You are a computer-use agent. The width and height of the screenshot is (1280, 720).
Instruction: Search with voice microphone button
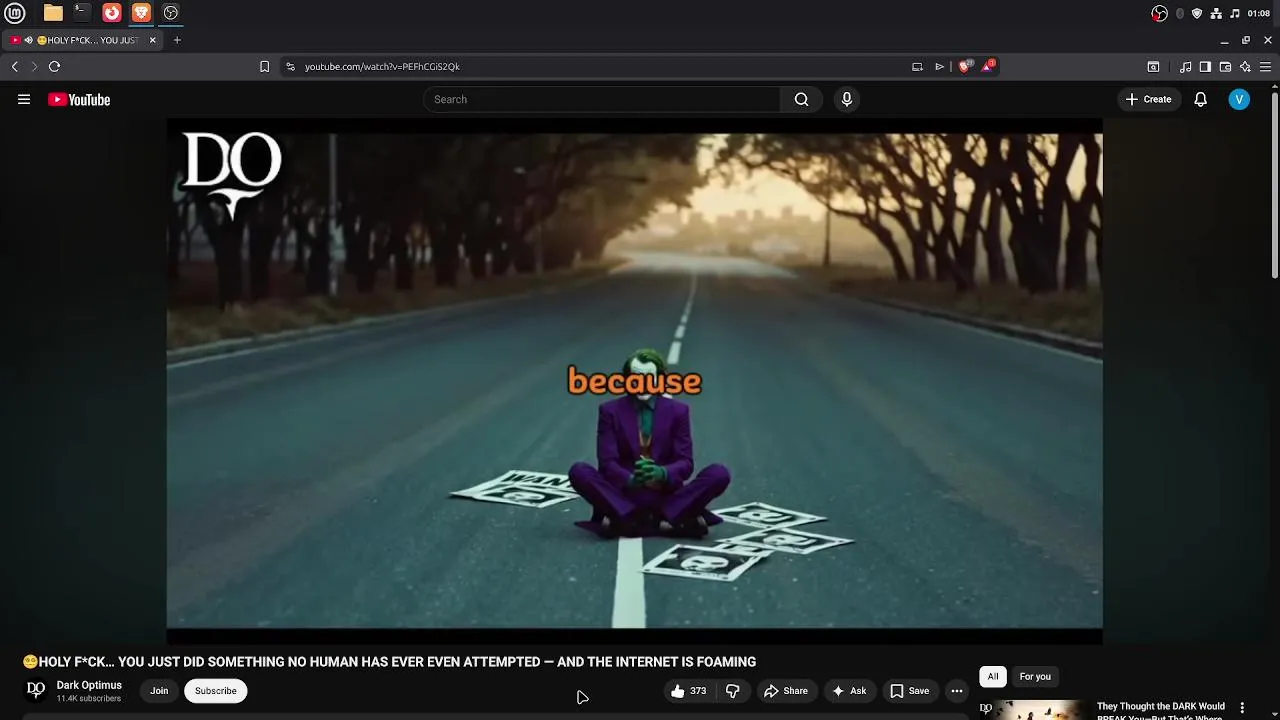(x=847, y=99)
